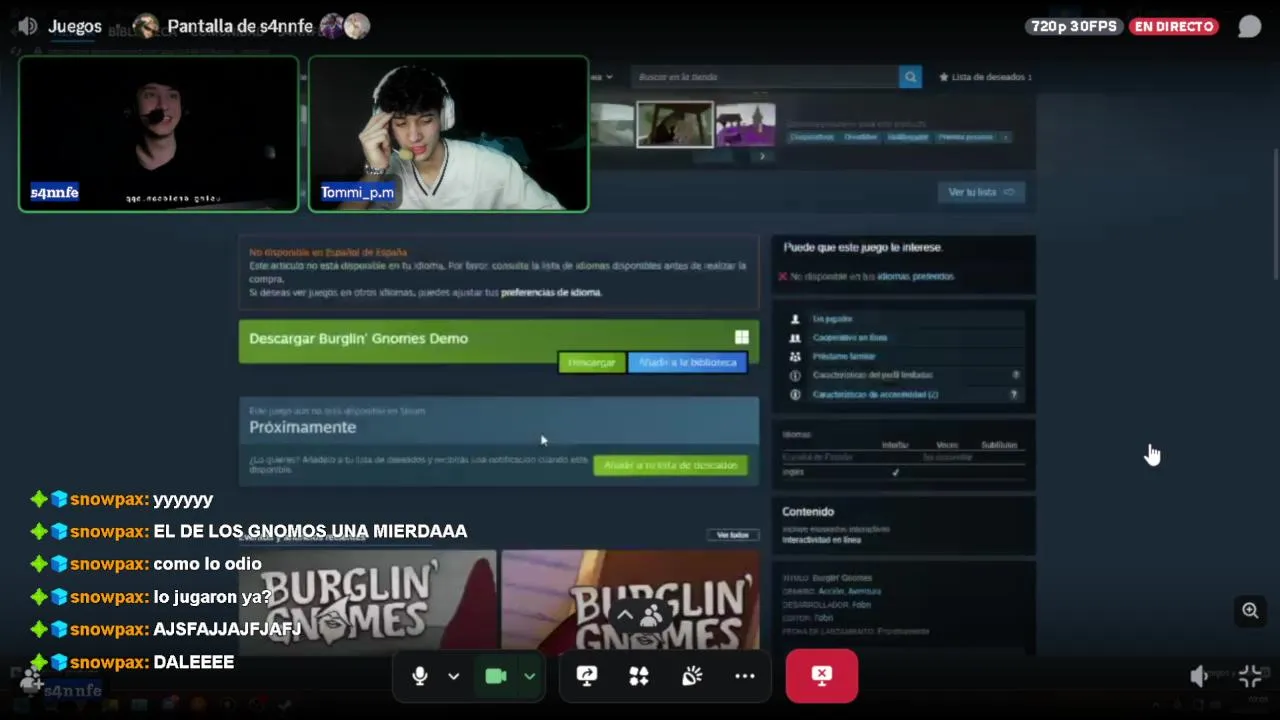Exit fullscreen with the collapse arrows icon
This screenshot has width=1280, height=720.
tap(1250, 676)
